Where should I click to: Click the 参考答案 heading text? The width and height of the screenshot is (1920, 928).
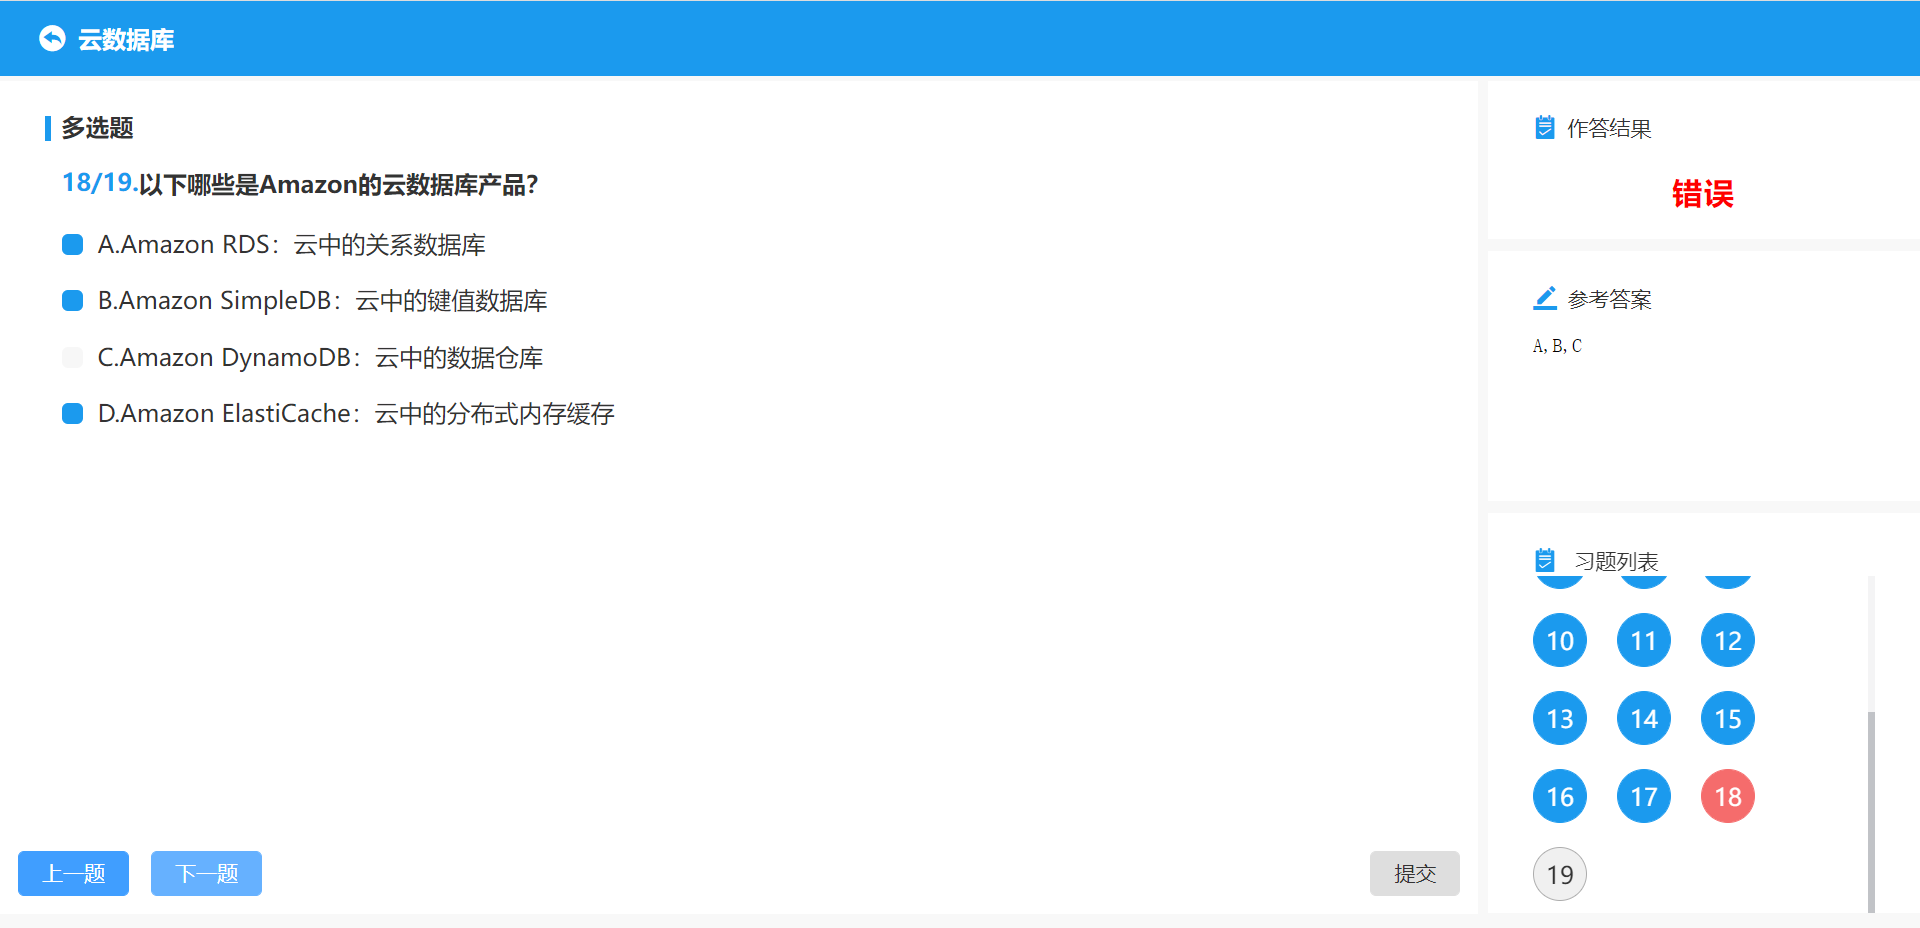point(1609,299)
